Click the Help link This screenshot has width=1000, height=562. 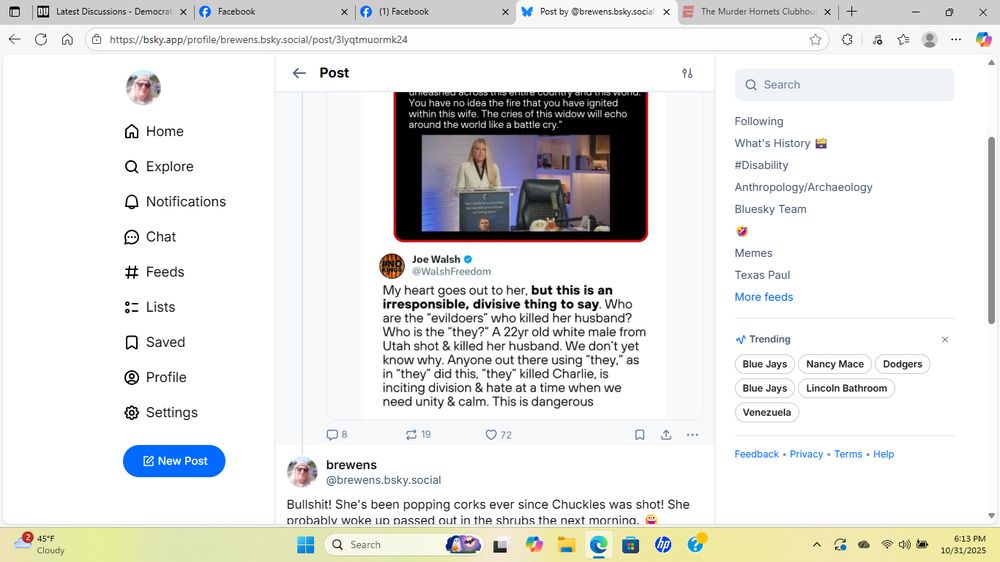883,454
